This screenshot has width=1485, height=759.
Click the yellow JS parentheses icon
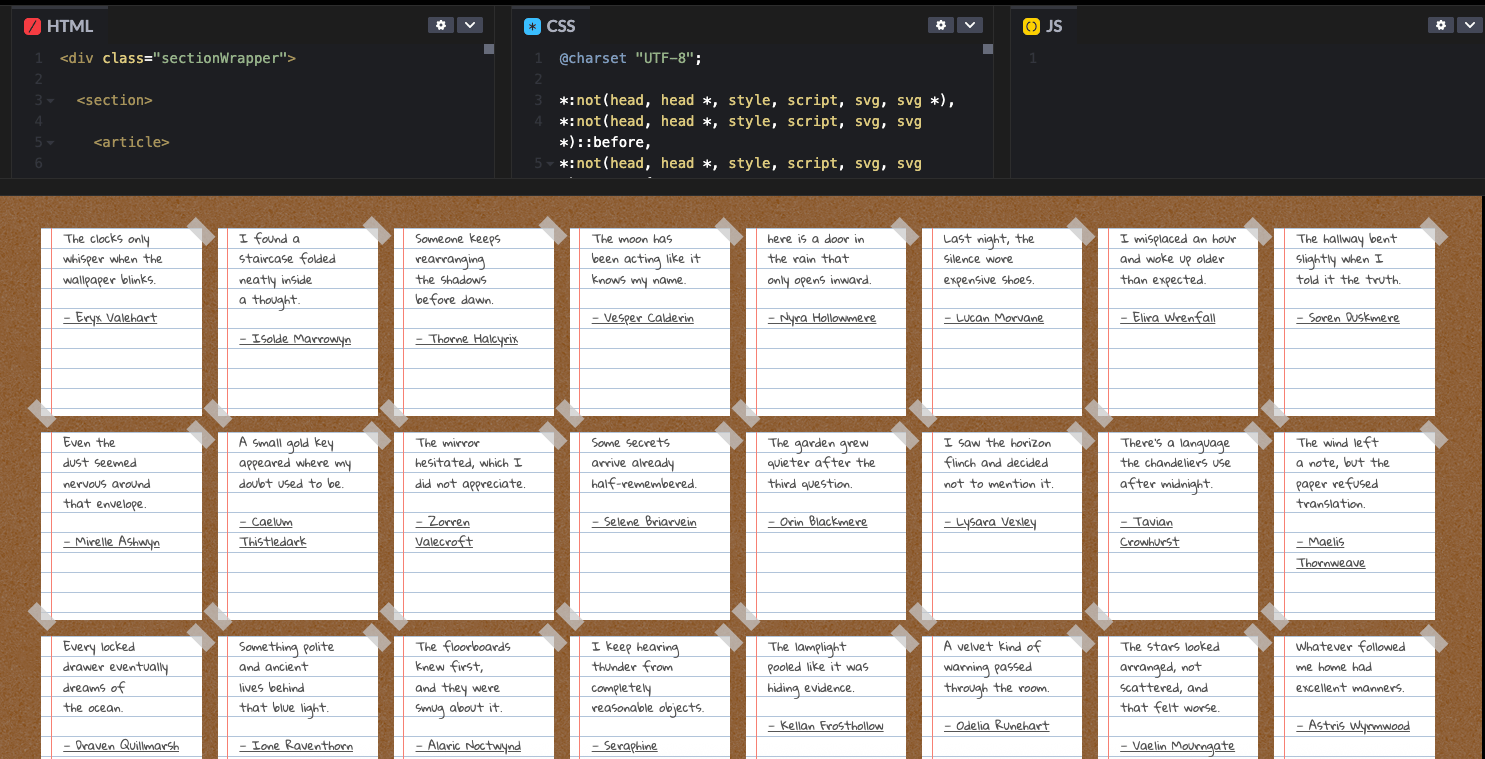1031,27
